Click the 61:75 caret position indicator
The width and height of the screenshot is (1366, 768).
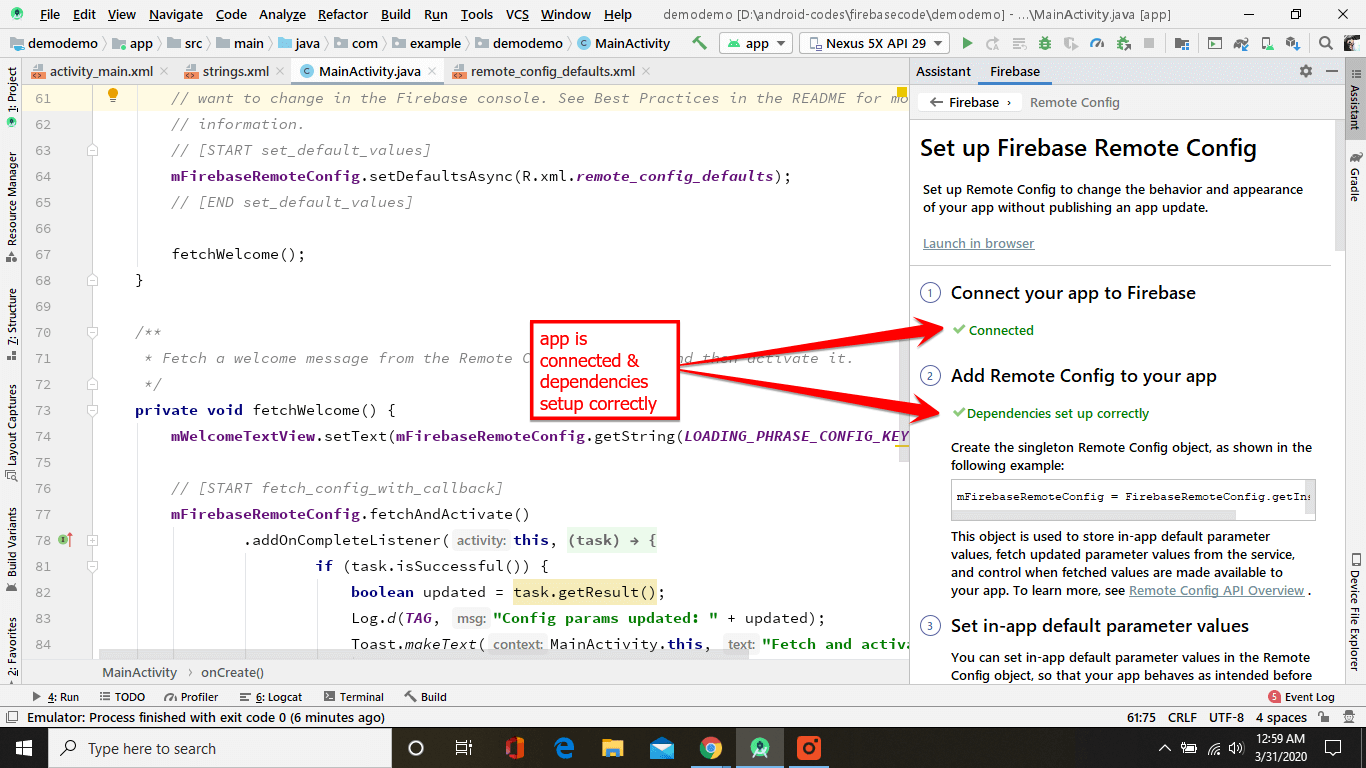pyautogui.click(x=1141, y=718)
